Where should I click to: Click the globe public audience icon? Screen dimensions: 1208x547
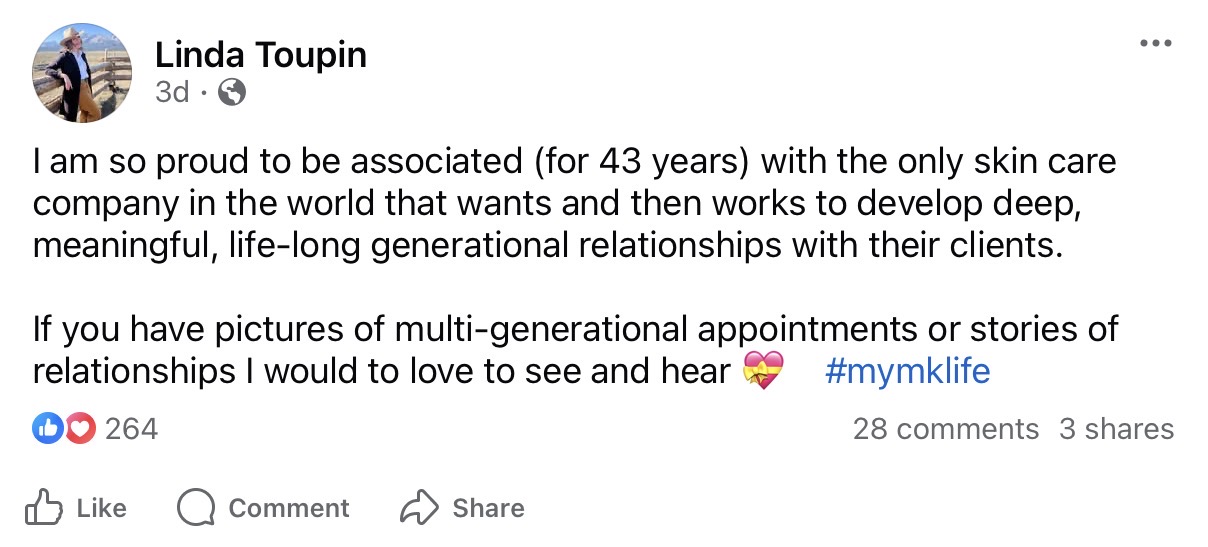click(x=232, y=93)
